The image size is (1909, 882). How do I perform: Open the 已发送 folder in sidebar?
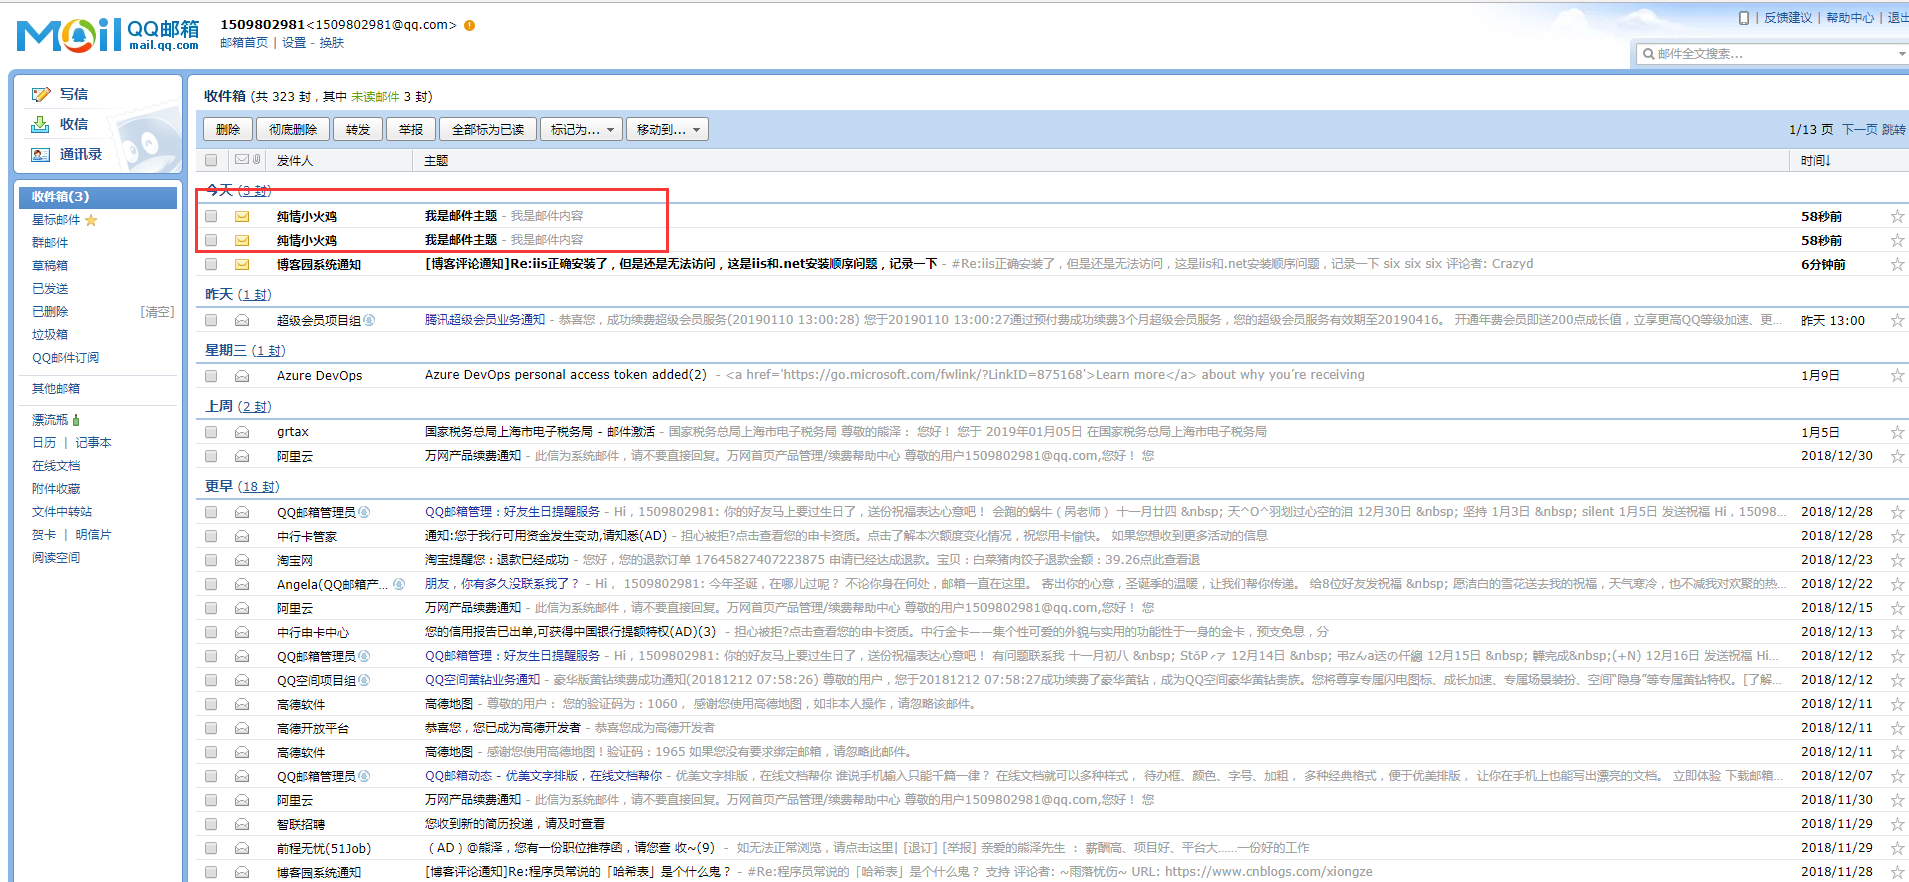(x=50, y=288)
